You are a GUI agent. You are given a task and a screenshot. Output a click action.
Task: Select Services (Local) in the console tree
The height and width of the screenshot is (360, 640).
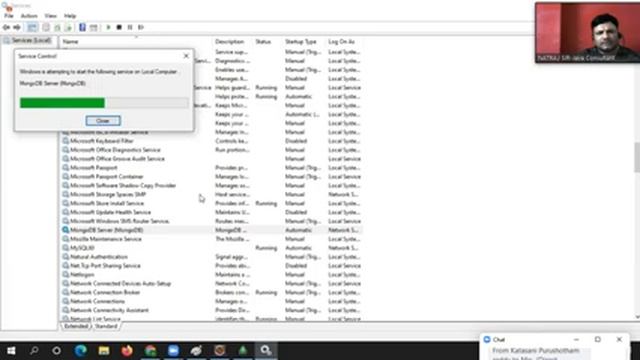pos(27,40)
